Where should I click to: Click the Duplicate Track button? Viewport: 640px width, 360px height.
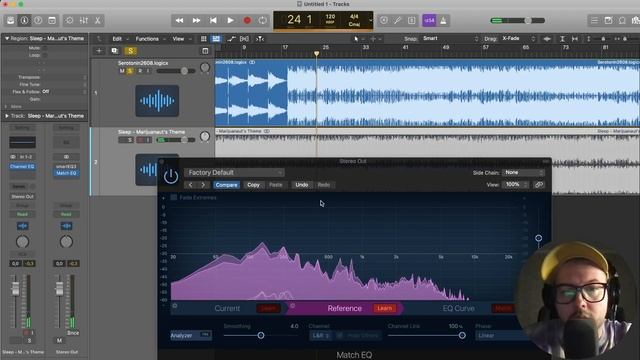pyautogui.click(x=115, y=51)
